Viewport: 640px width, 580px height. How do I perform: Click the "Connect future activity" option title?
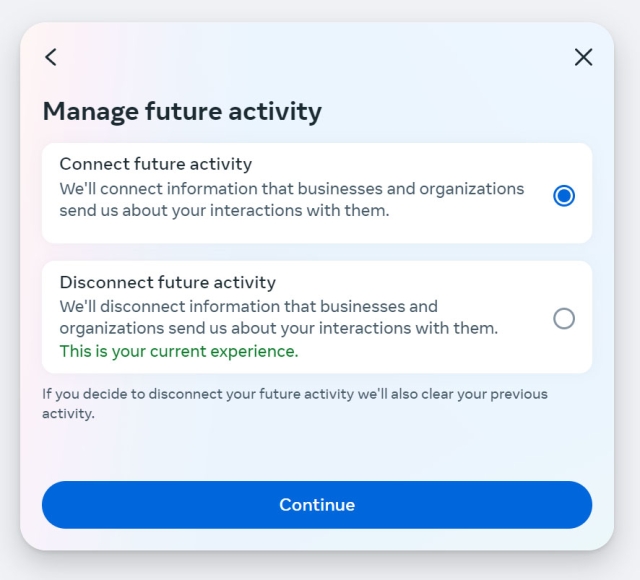coord(155,164)
